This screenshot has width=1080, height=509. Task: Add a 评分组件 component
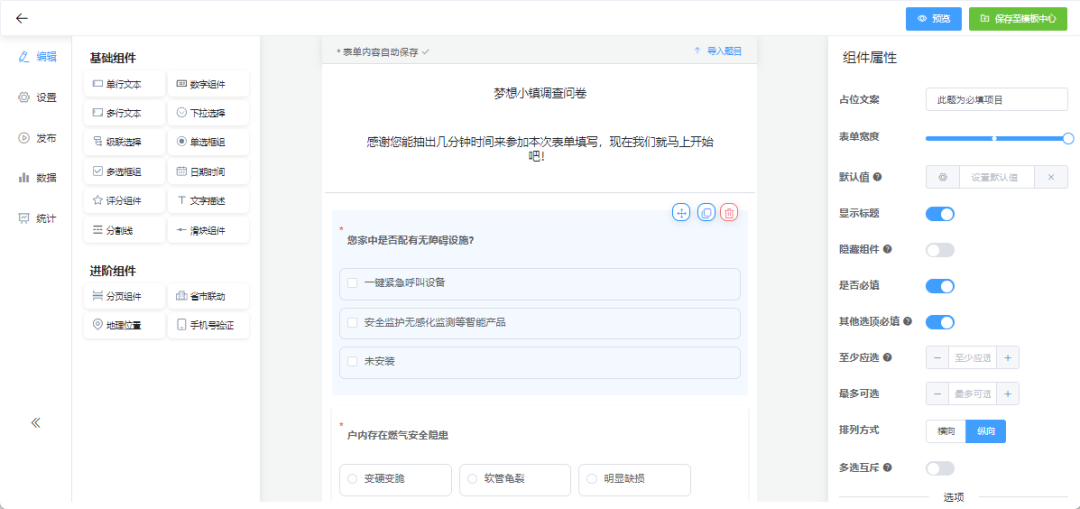125,200
